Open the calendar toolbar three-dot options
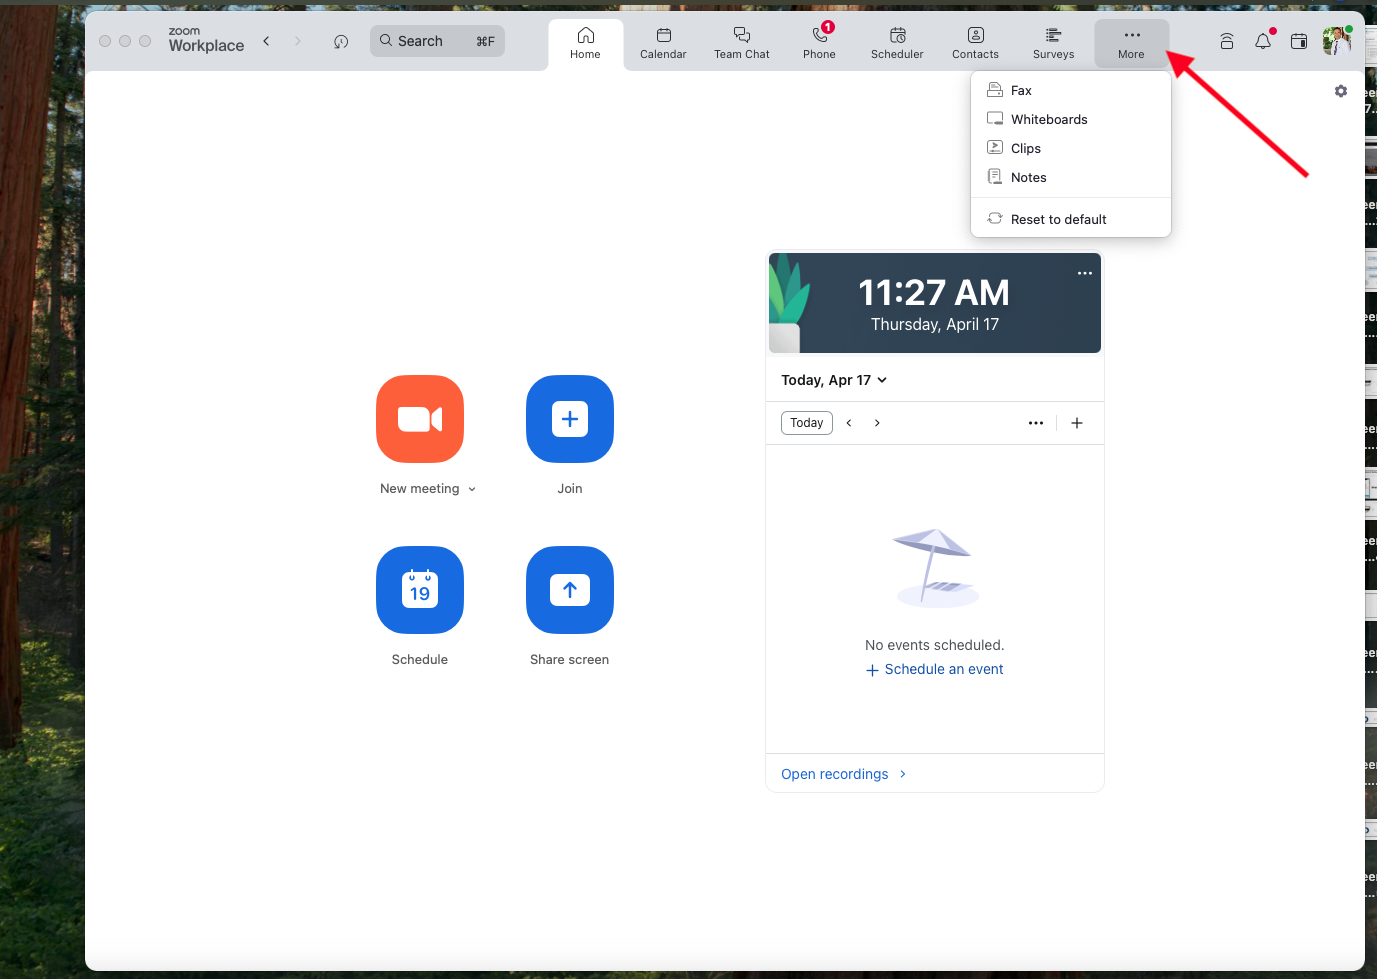The image size is (1377, 979). point(1036,423)
